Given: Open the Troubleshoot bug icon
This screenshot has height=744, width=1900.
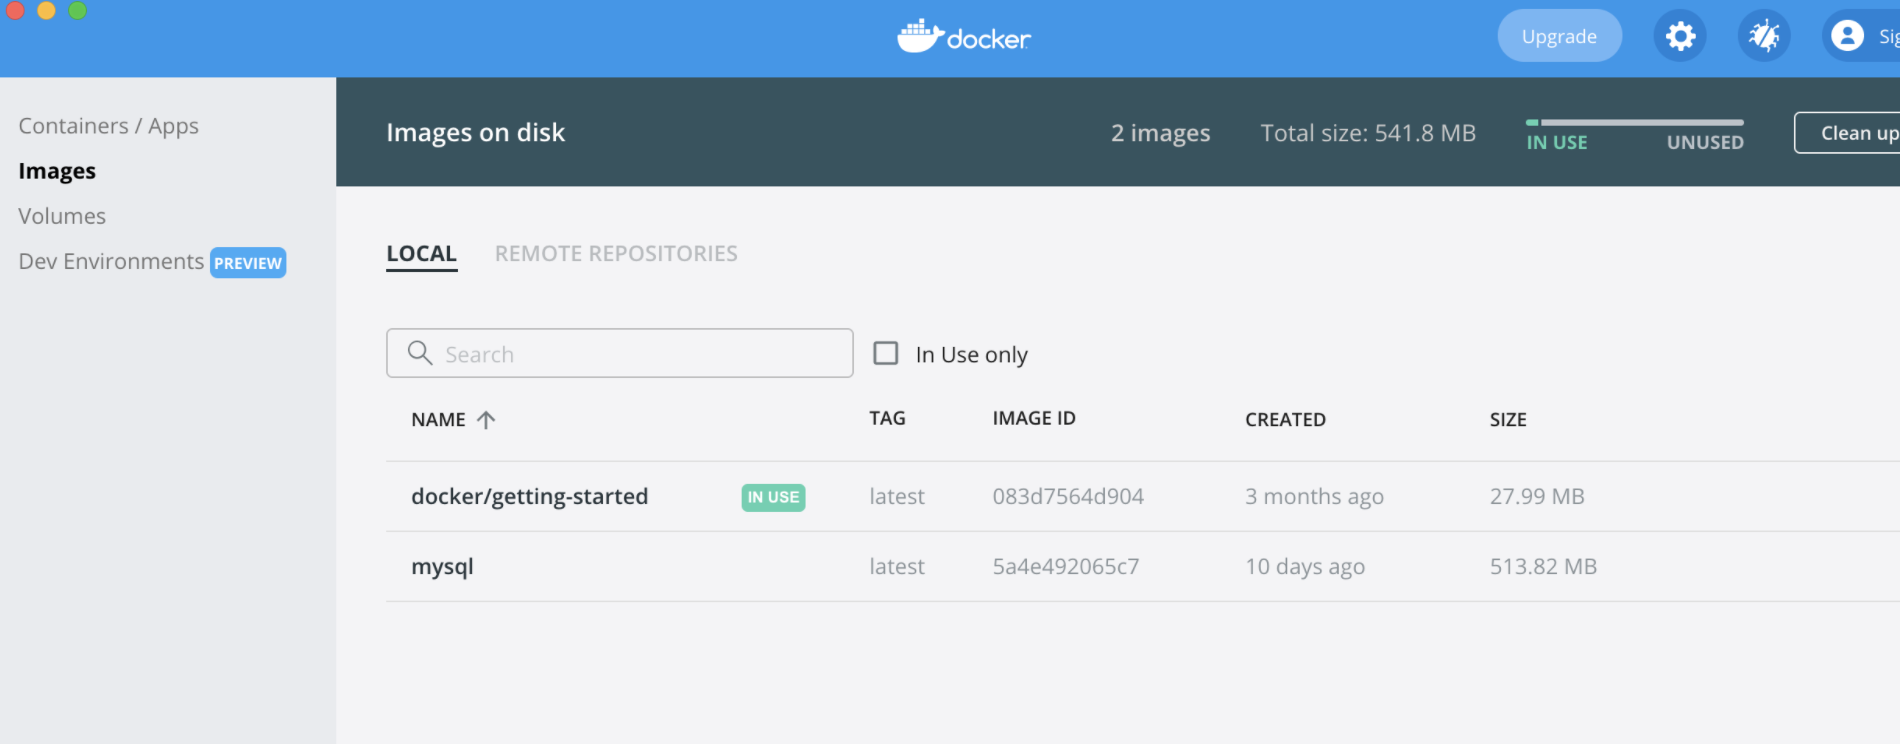Looking at the screenshot, I should 1764,37.
